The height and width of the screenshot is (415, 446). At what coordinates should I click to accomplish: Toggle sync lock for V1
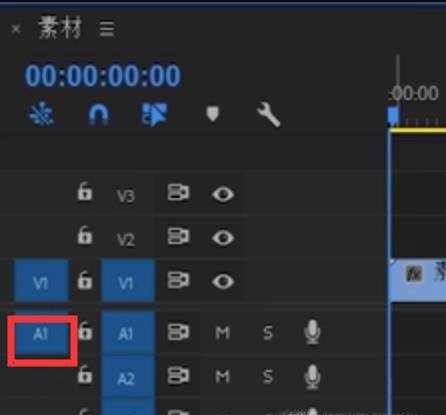click(x=178, y=280)
